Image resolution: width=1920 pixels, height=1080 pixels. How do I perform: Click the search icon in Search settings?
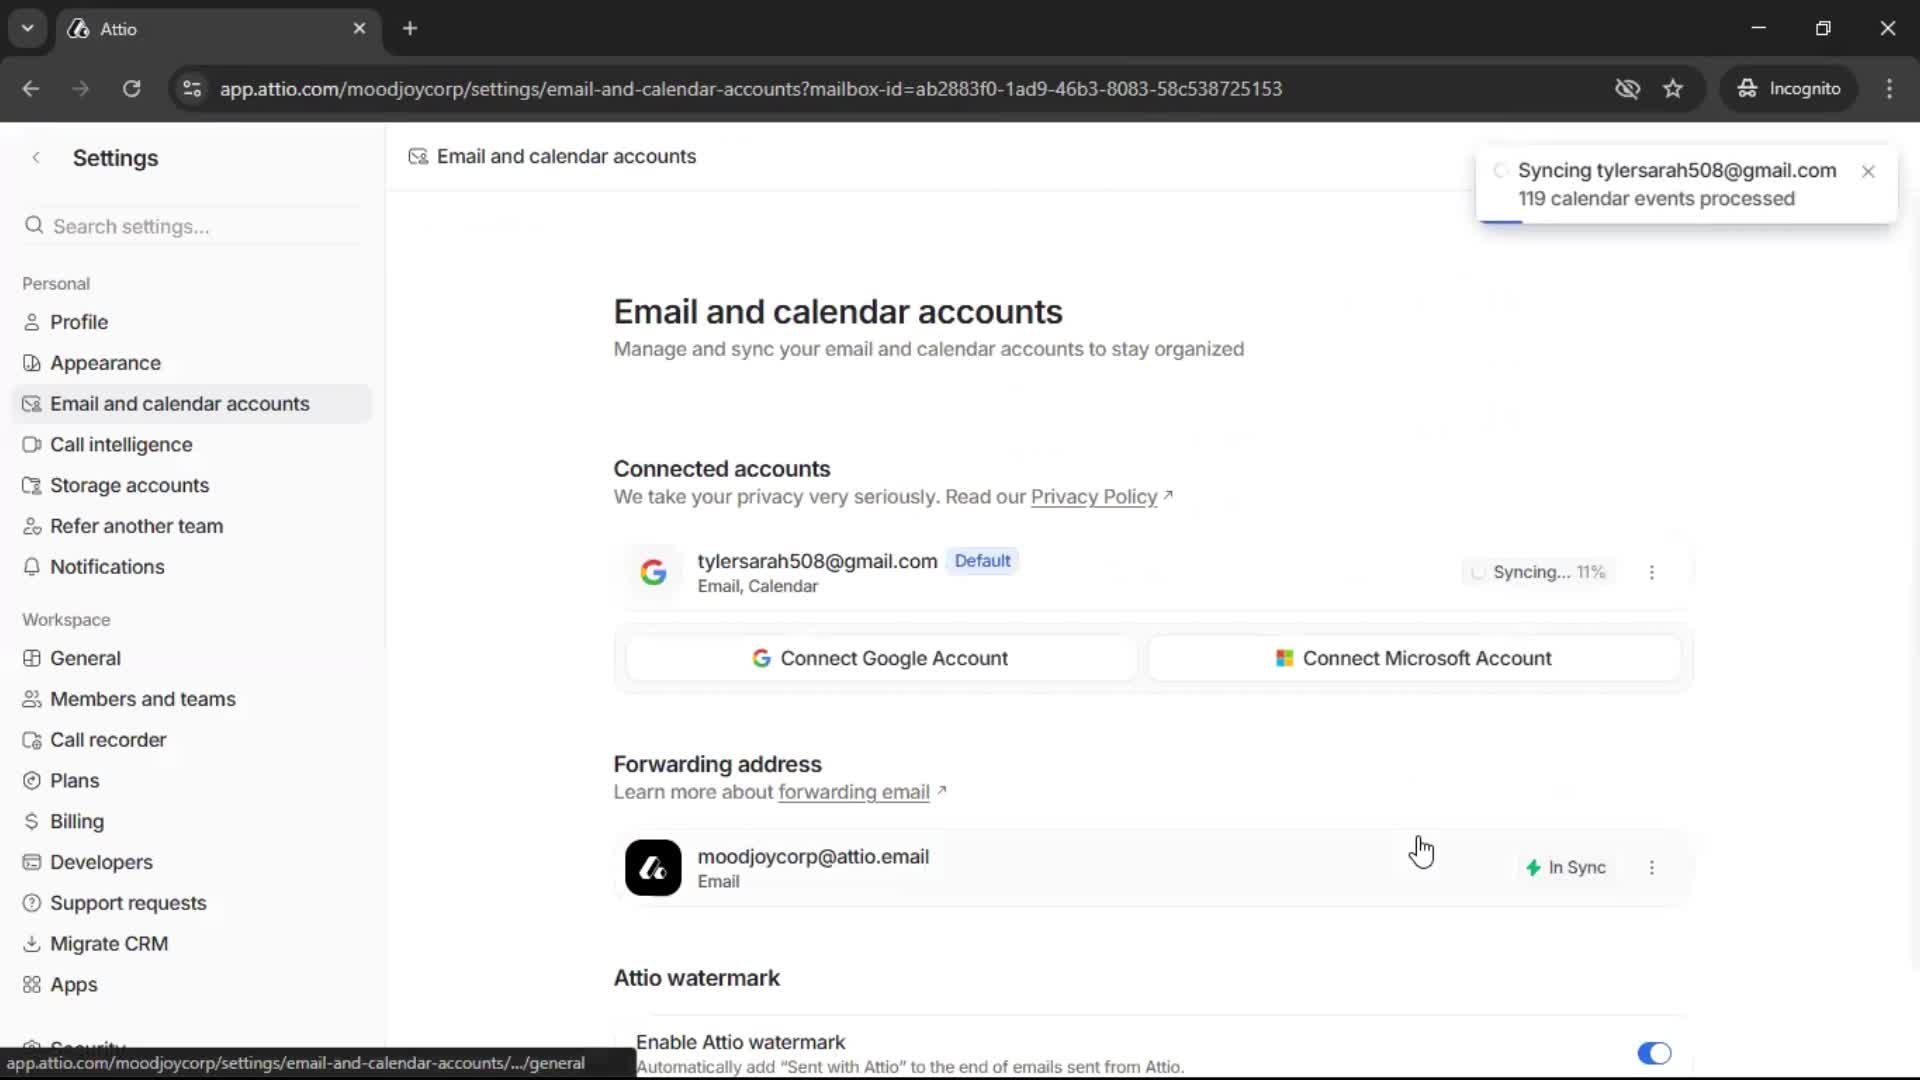pyautogui.click(x=35, y=226)
